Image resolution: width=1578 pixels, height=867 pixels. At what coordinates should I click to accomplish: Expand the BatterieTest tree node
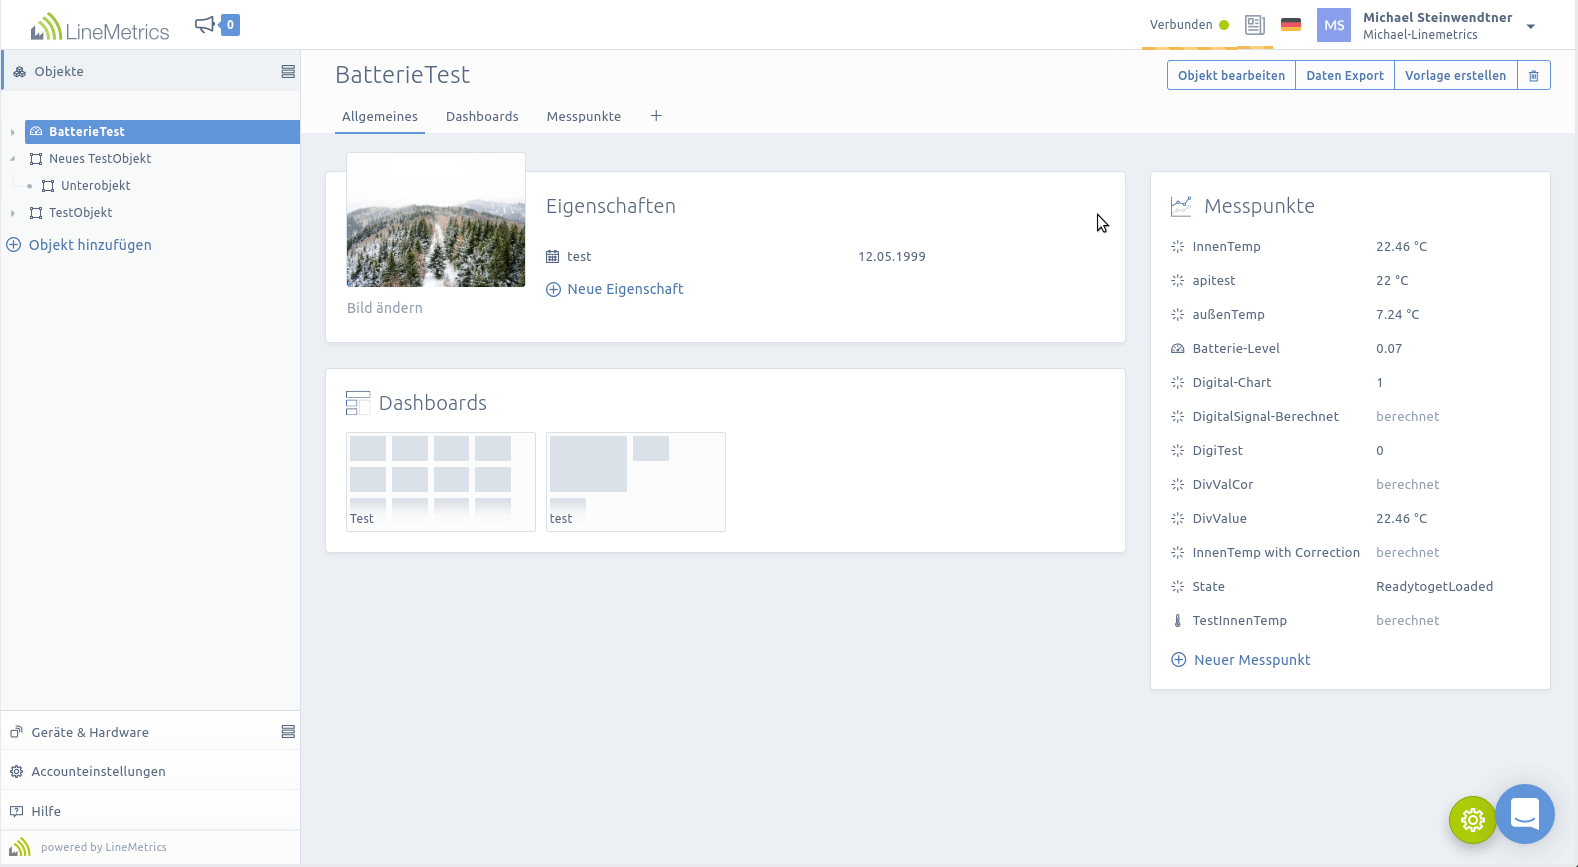coord(12,132)
